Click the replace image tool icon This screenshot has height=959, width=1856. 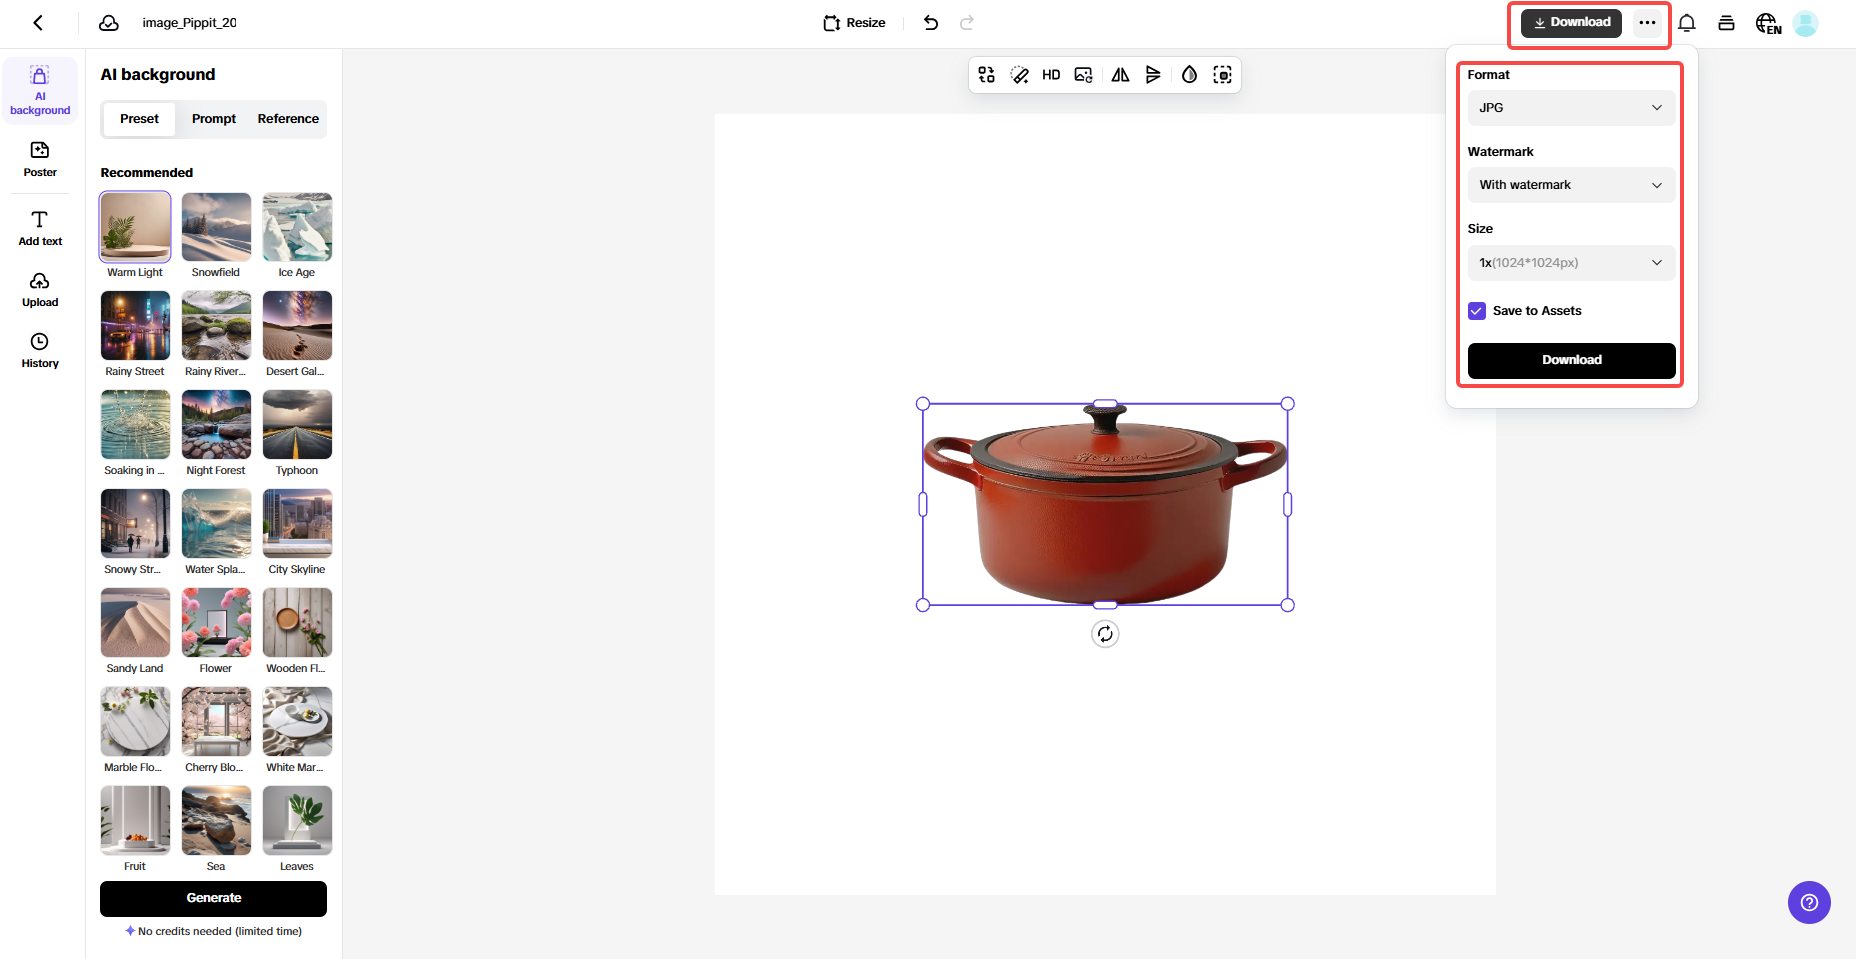987,75
